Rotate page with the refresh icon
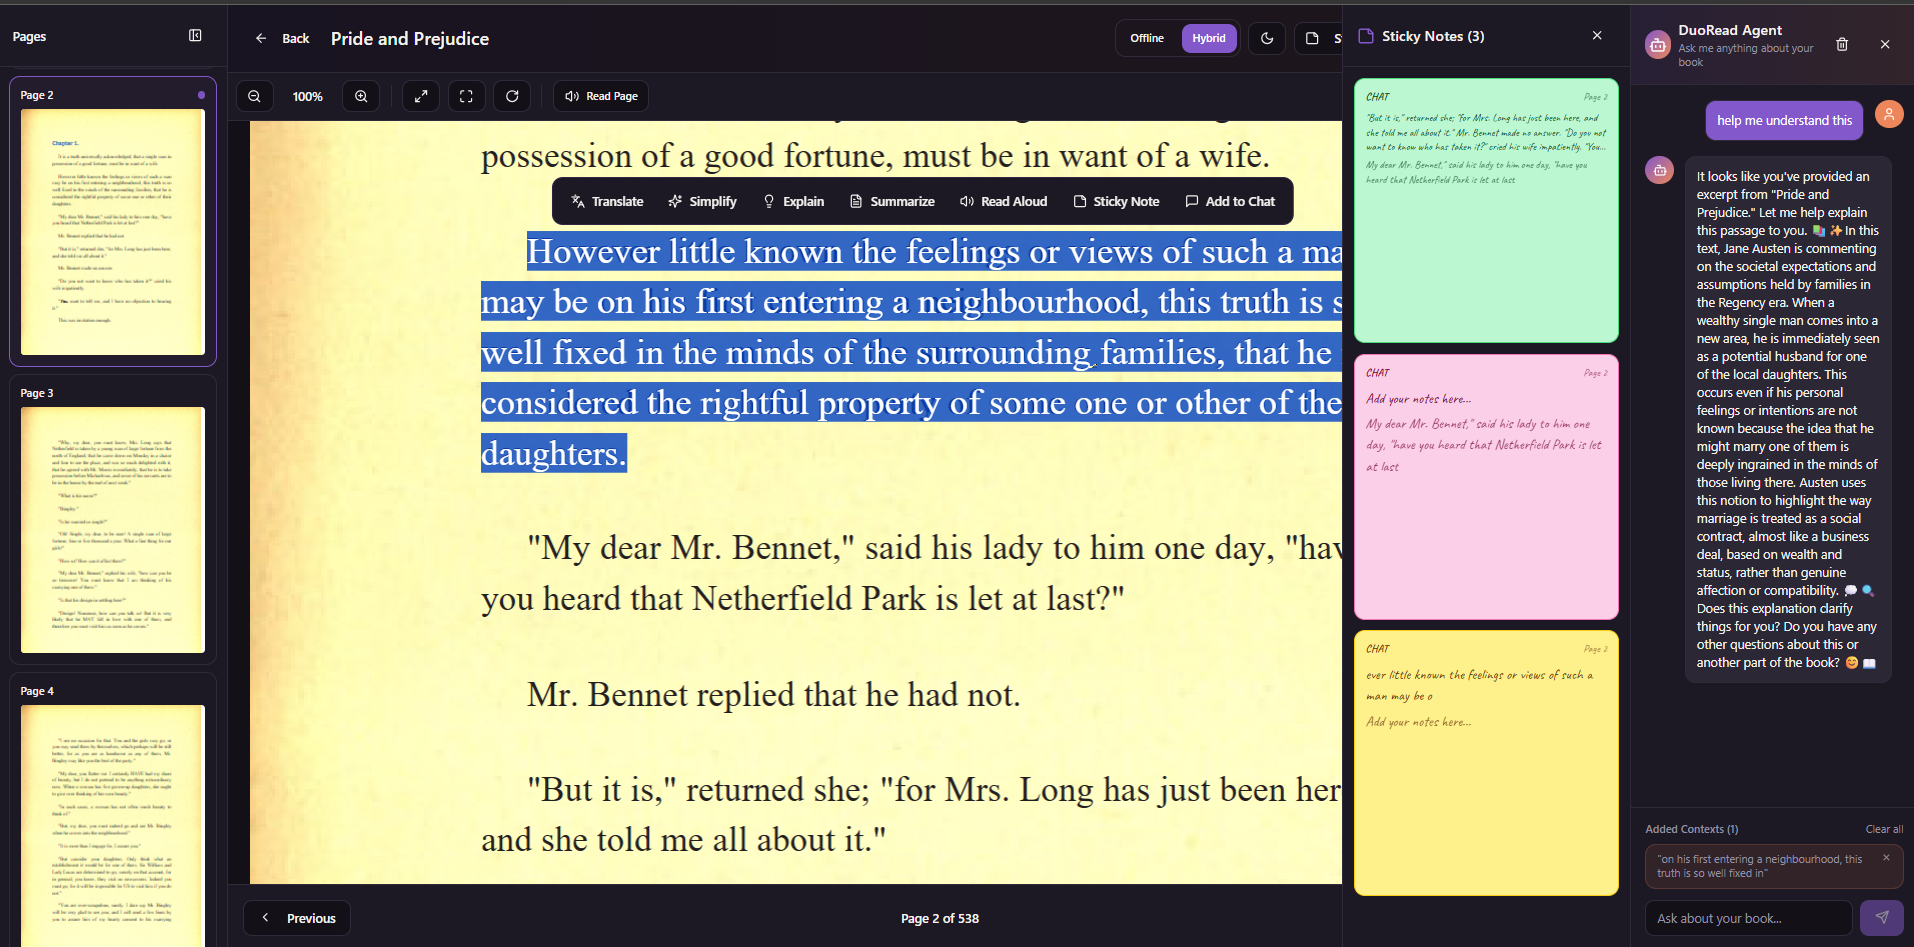 pos(512,96)
